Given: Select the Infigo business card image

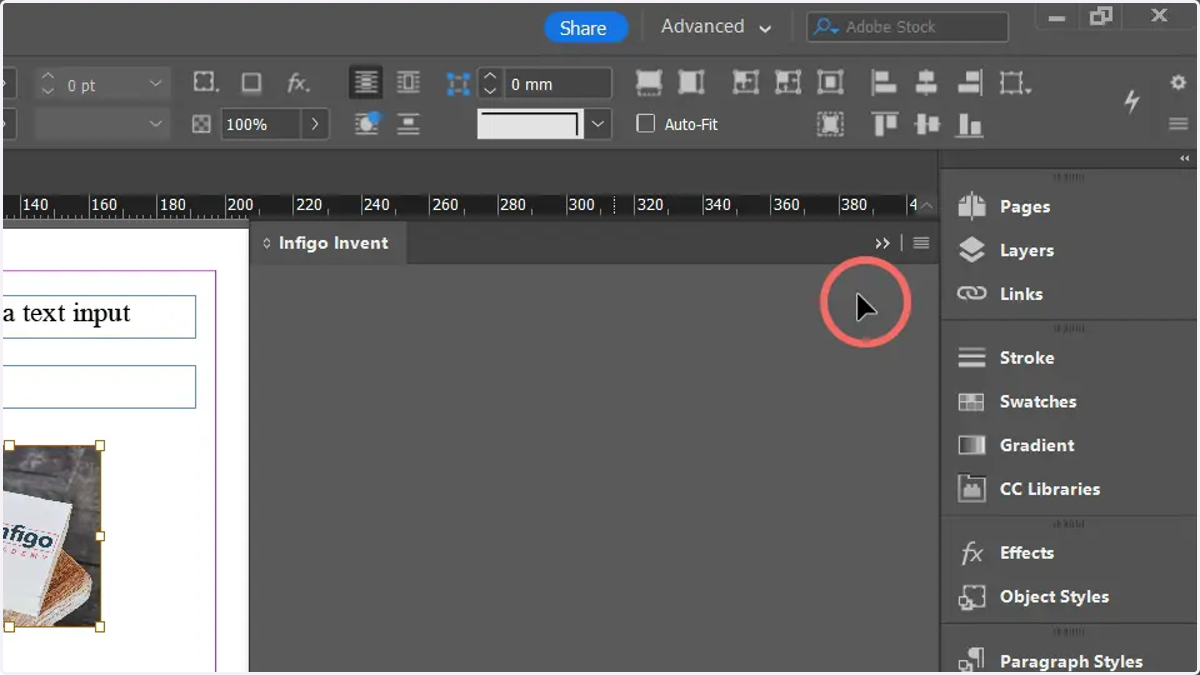Looking at the screenshot, I should coord(51,536).
